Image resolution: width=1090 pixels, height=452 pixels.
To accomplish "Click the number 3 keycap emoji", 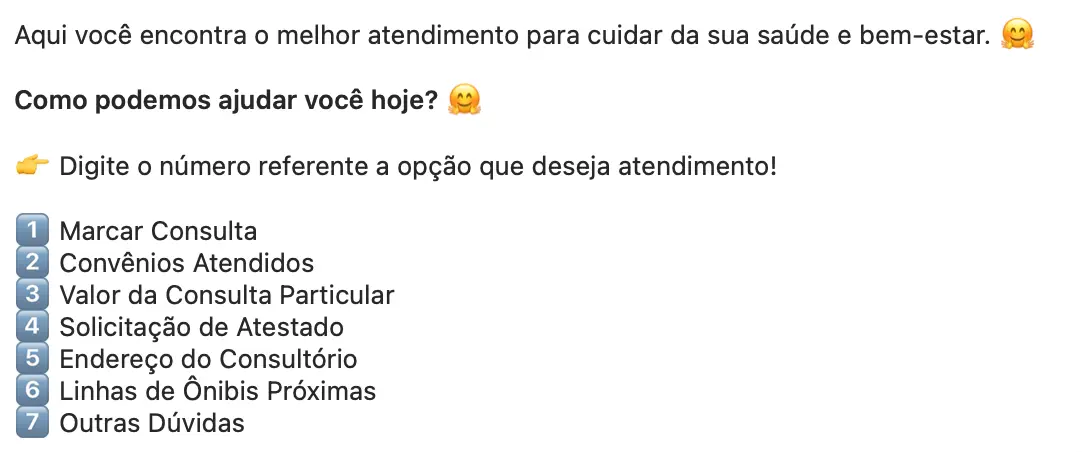I will pyautogui.click(x=32, y=294).
